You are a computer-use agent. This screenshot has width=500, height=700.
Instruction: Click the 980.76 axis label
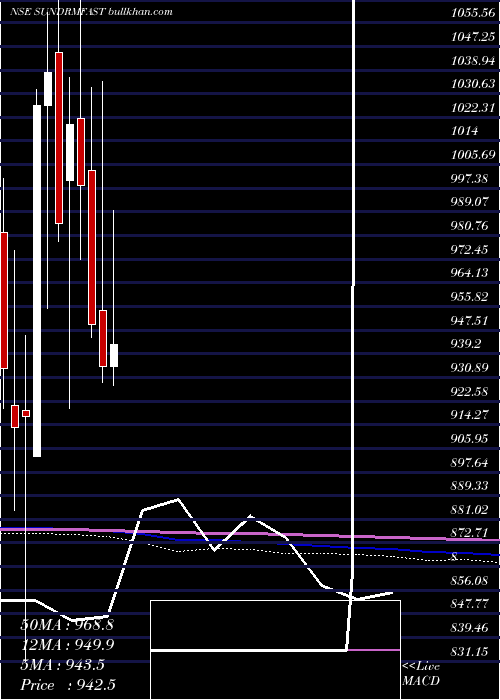point(469,226)
